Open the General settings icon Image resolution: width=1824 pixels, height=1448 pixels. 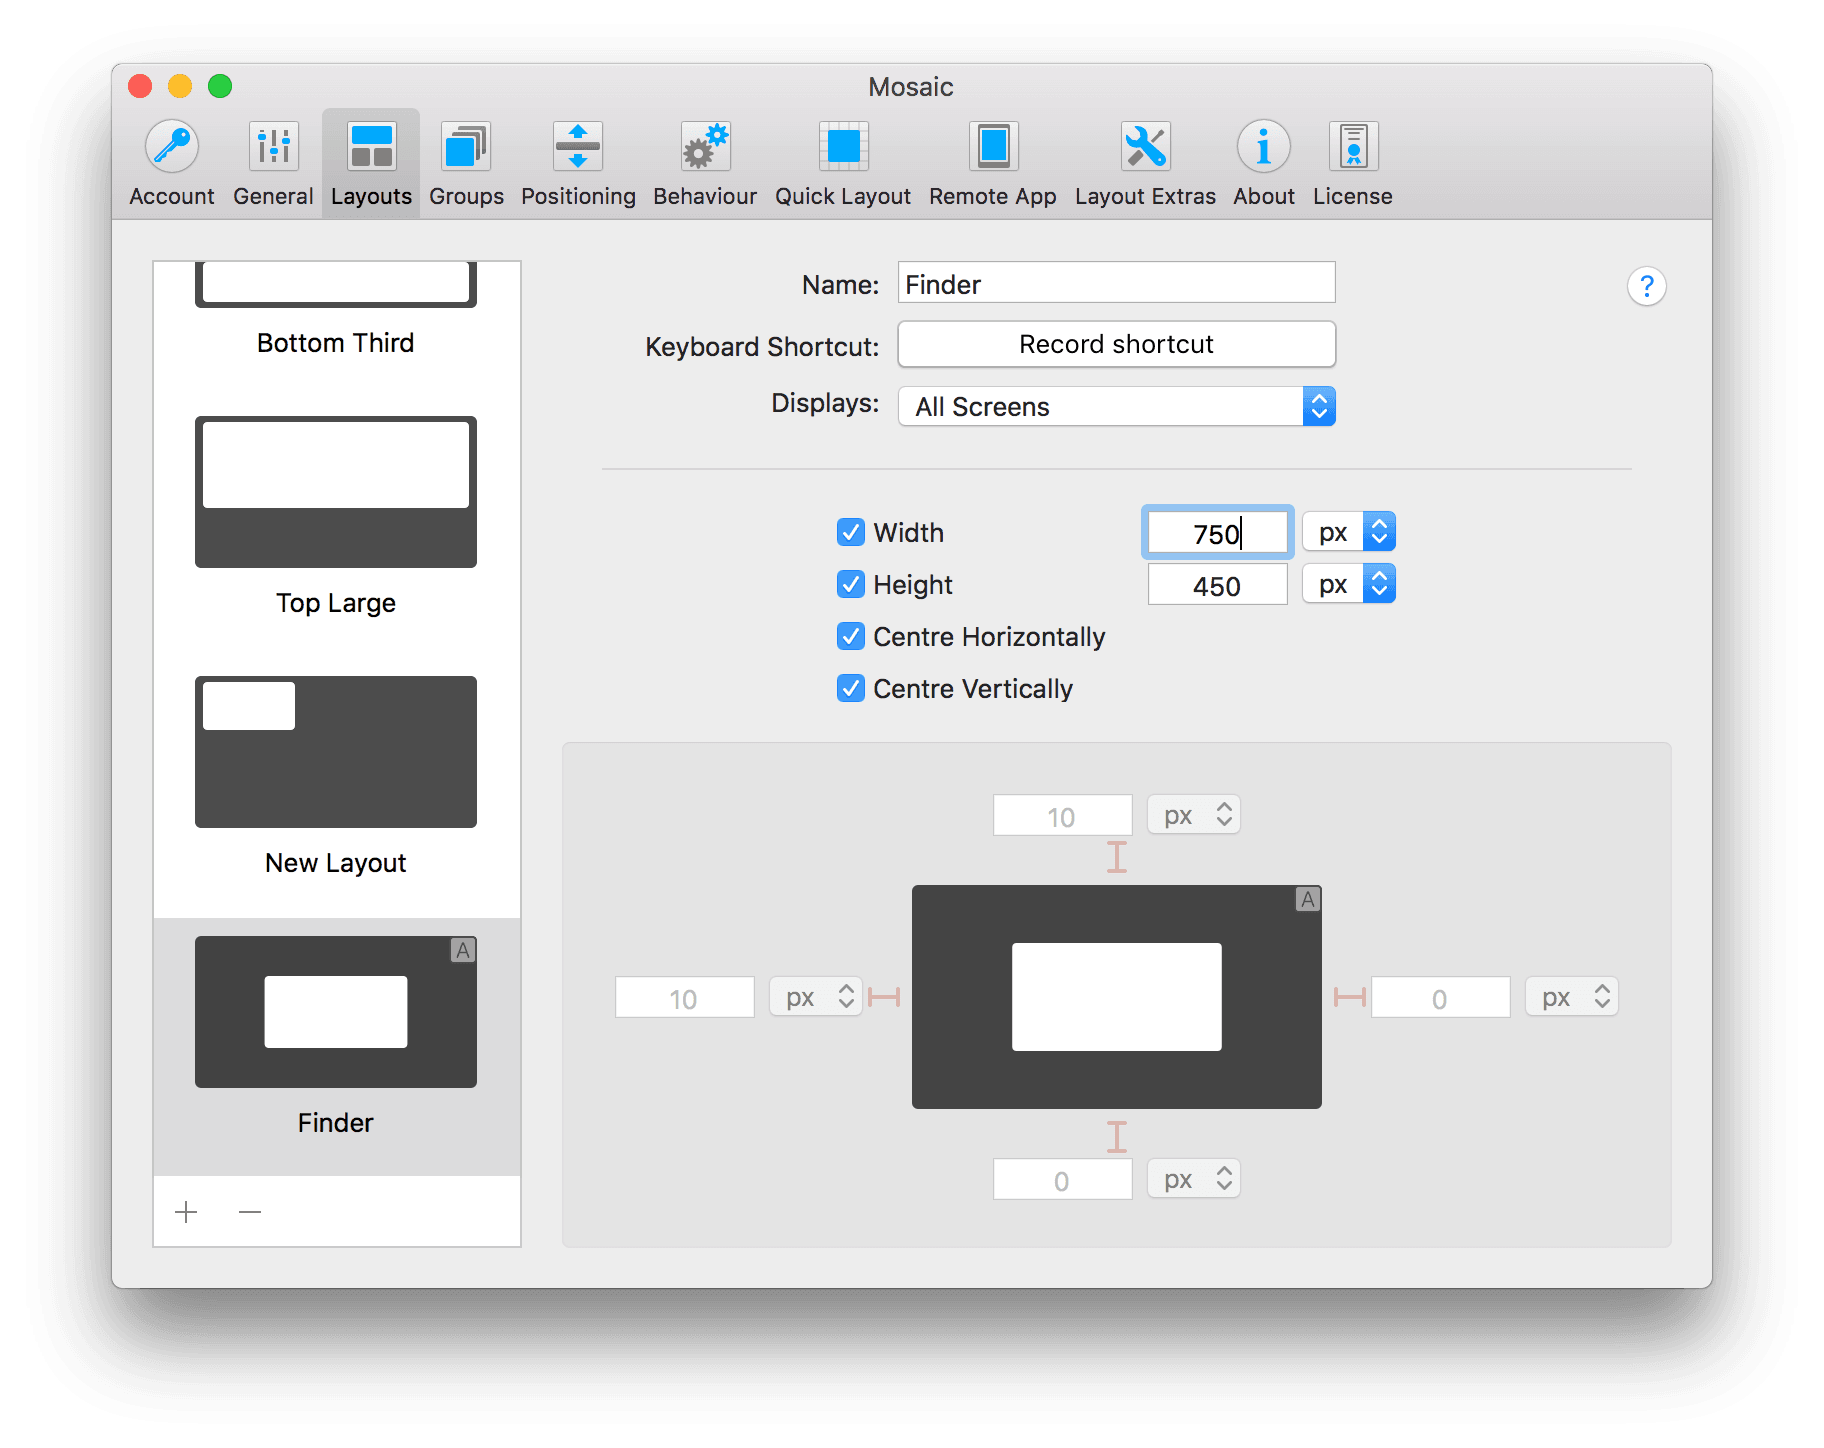coord(272,160)
